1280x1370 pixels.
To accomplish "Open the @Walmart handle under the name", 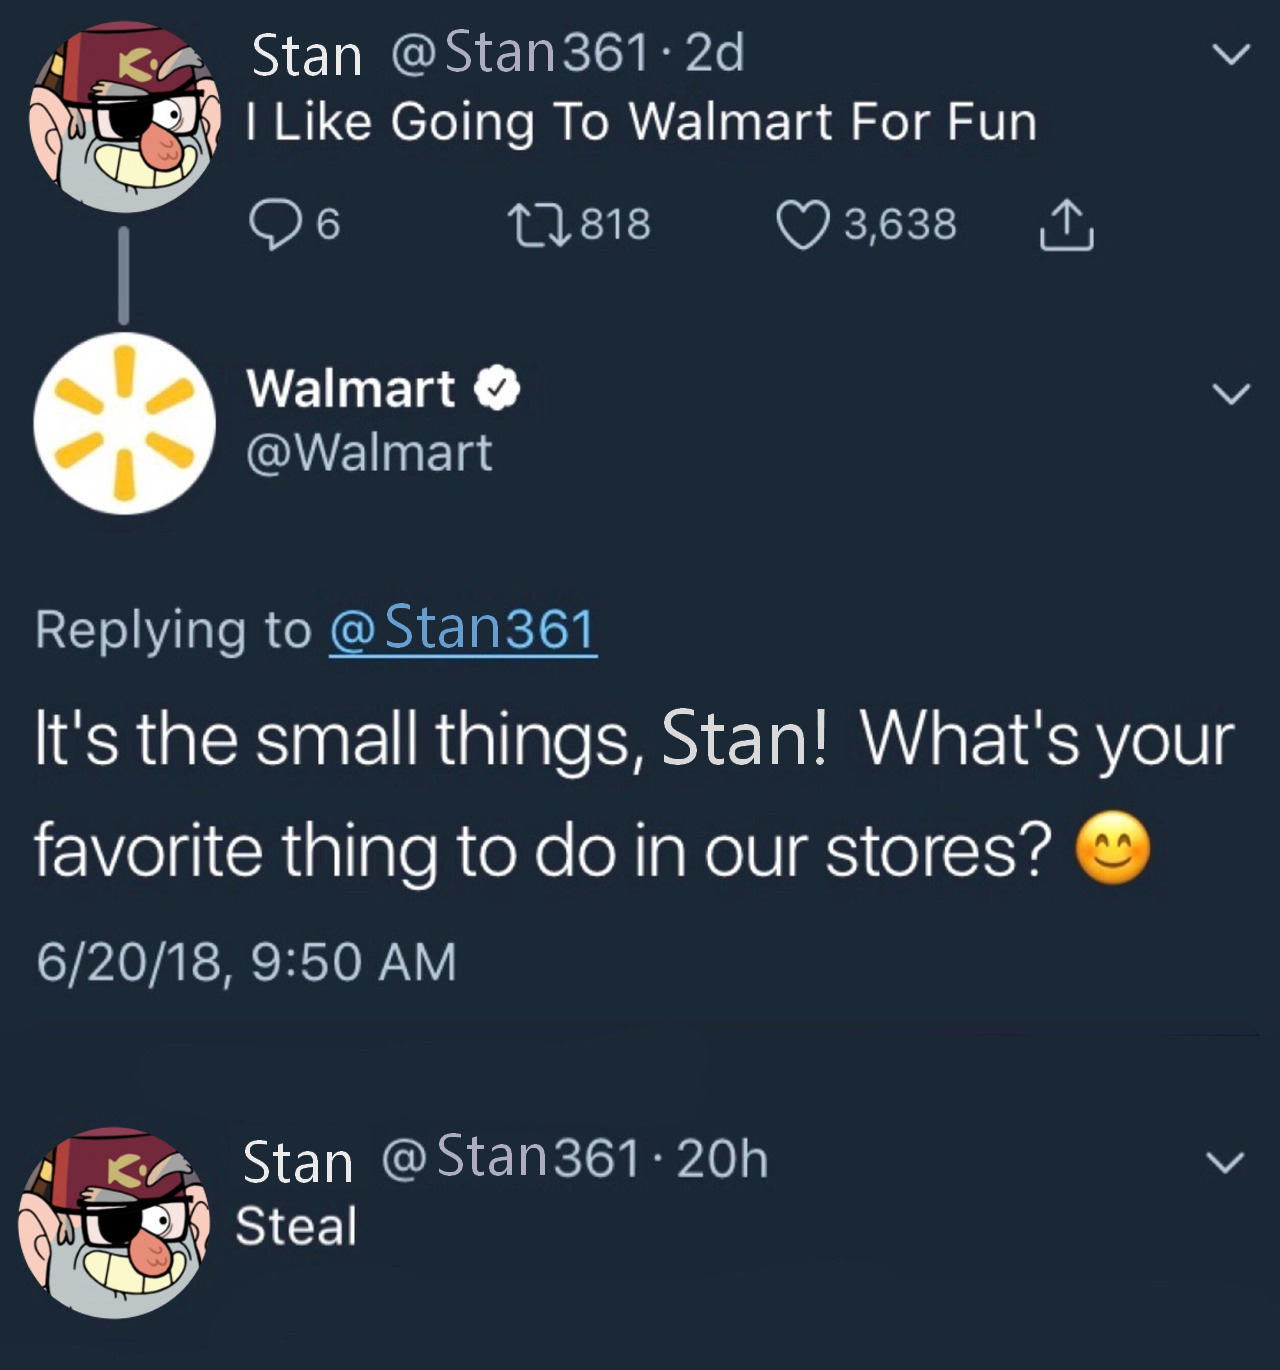I will click(x=369, y=453).
